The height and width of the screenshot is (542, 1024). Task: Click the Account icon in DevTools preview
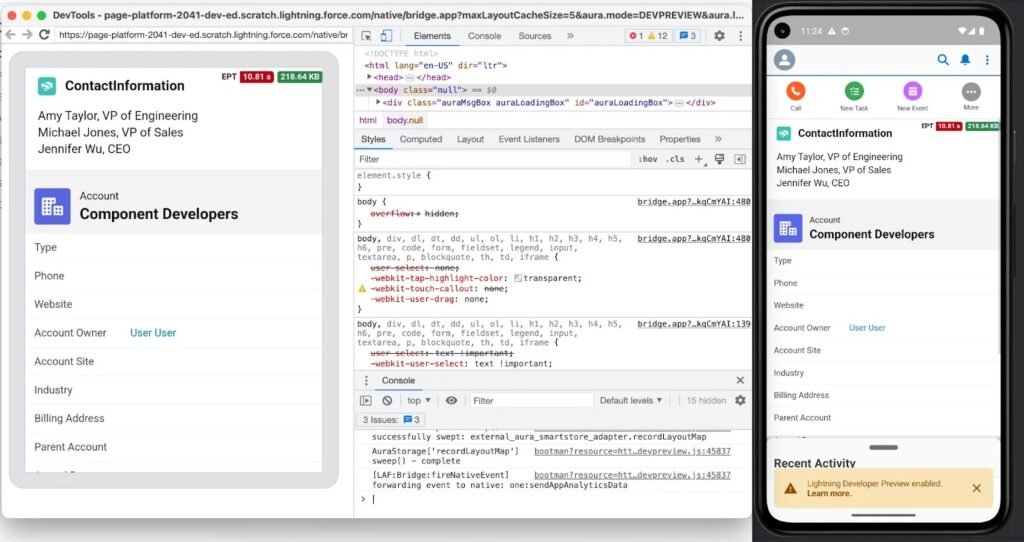click(52, 206)
